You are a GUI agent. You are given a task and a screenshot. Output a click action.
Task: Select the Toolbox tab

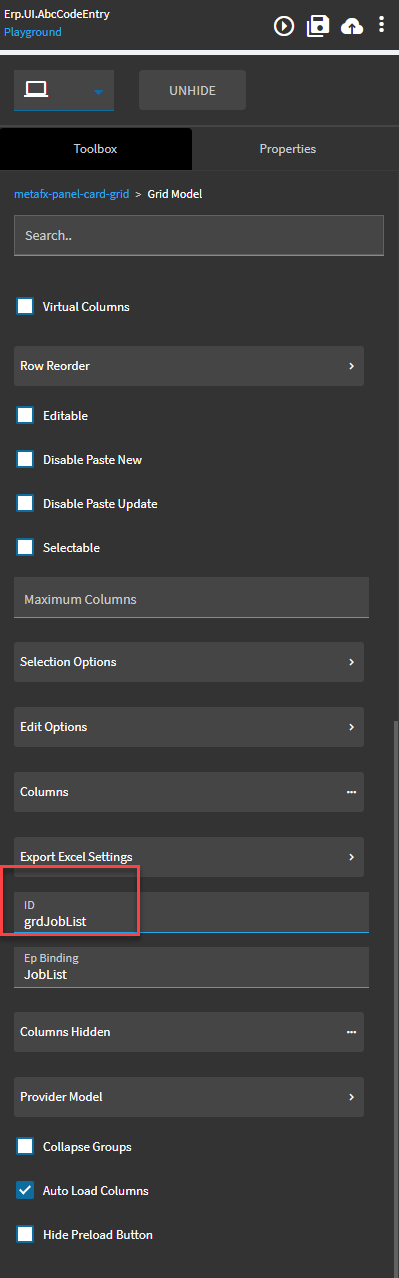pyautogui.click(x=96, y=149)
